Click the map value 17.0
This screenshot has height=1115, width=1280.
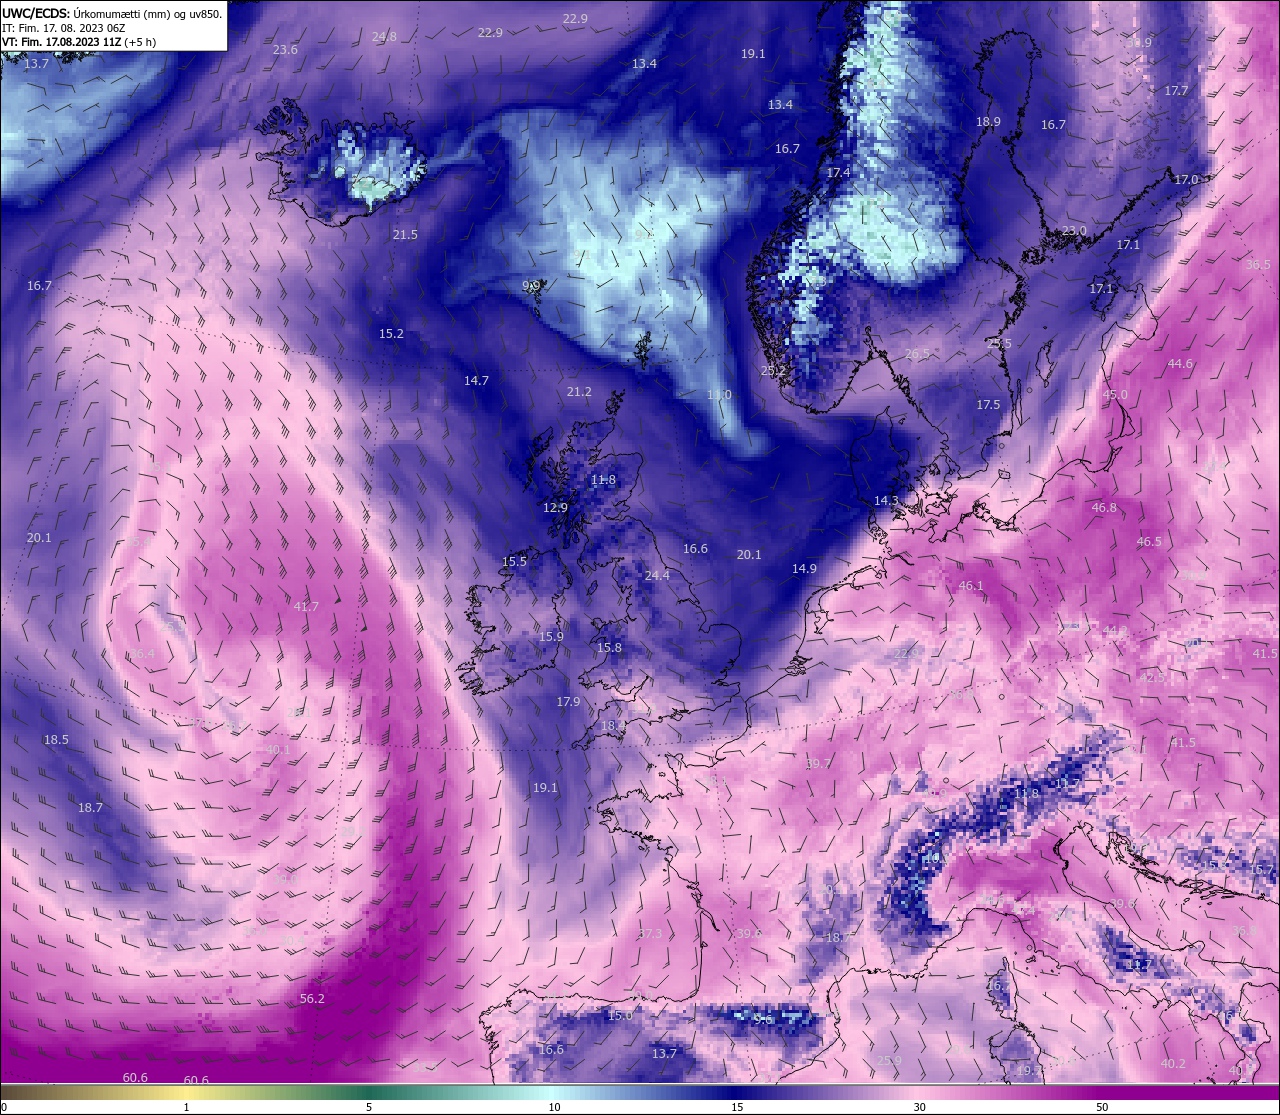(x=1185, y=180)
